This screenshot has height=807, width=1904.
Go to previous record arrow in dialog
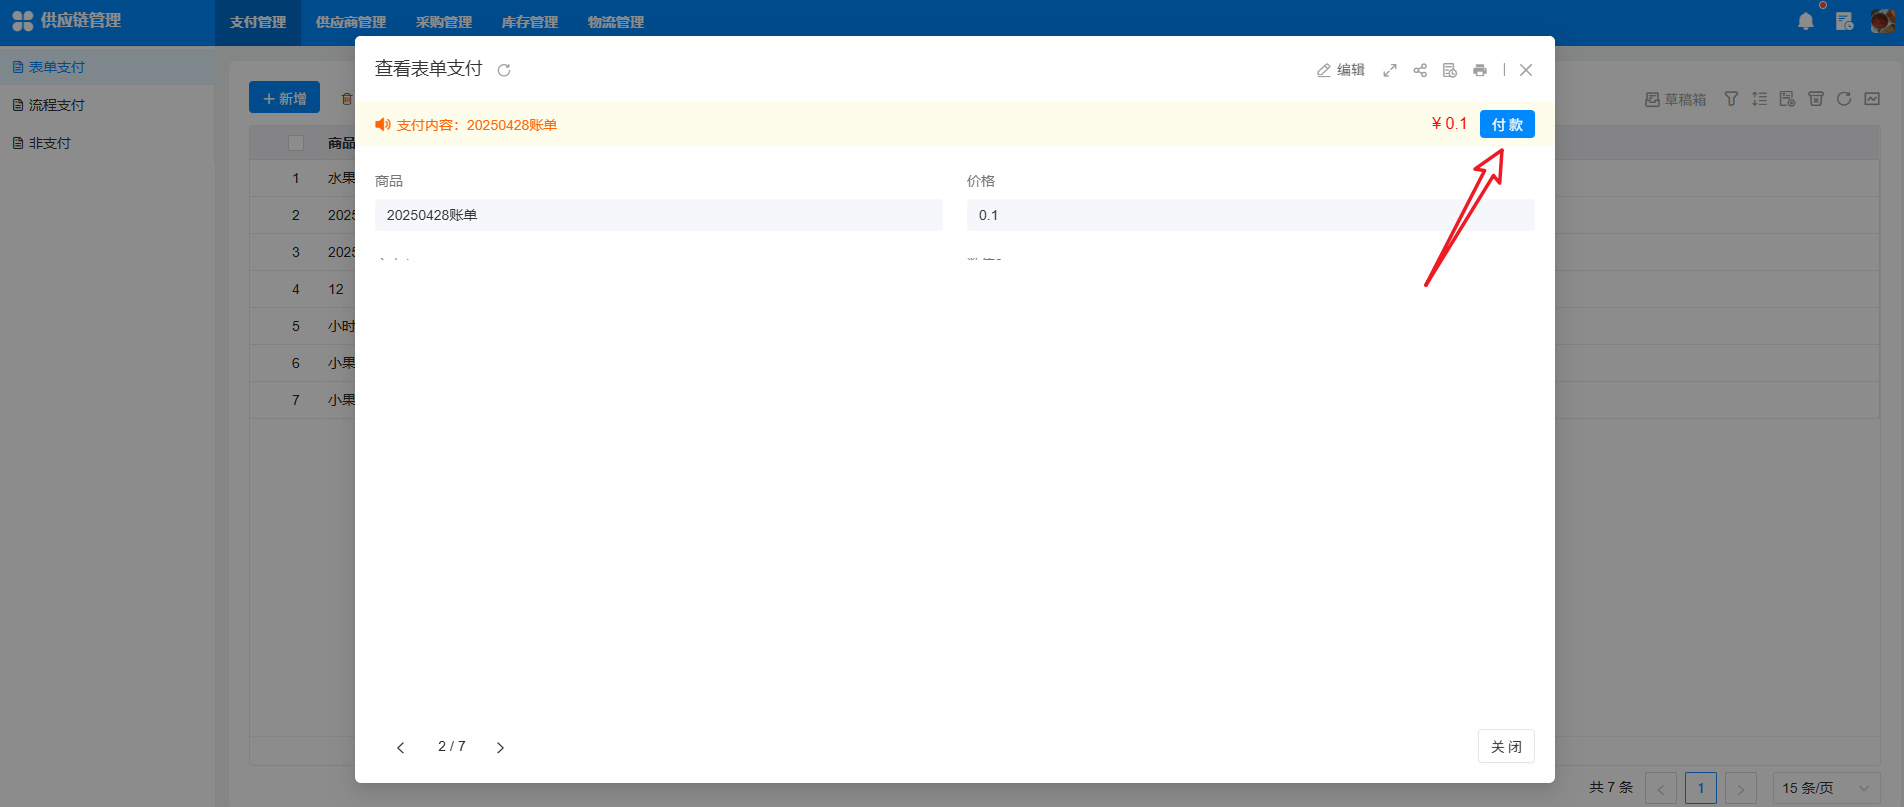[x=400, y=747]
